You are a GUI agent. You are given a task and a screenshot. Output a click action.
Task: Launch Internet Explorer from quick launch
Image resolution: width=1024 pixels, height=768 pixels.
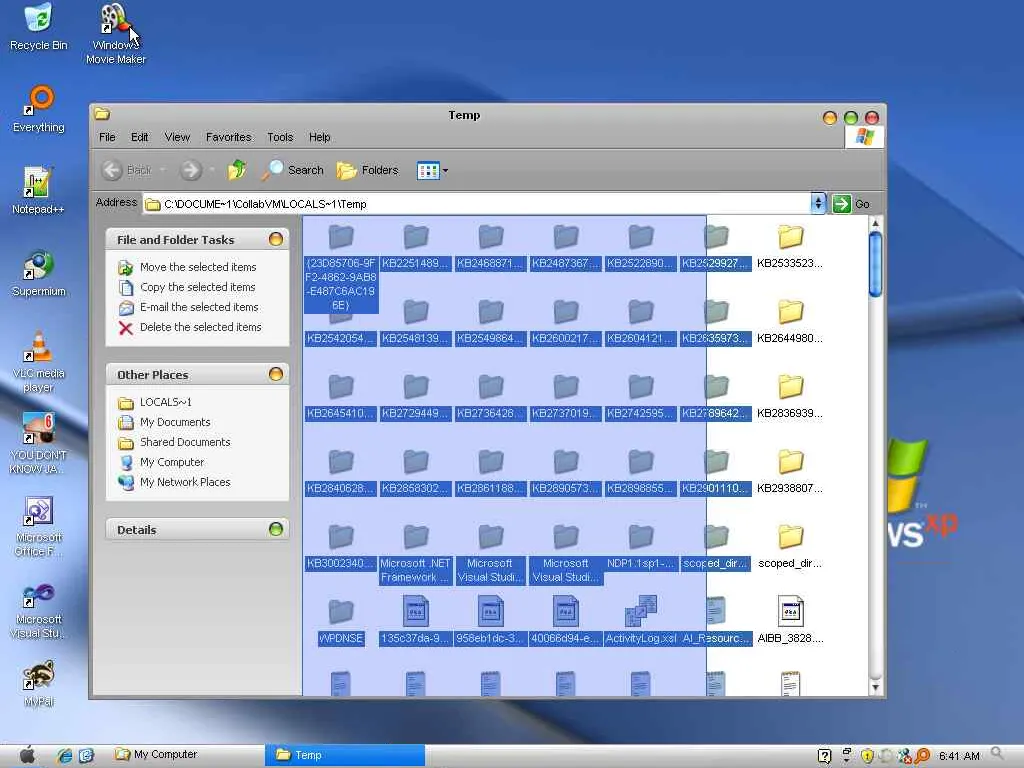click(64, 756)
